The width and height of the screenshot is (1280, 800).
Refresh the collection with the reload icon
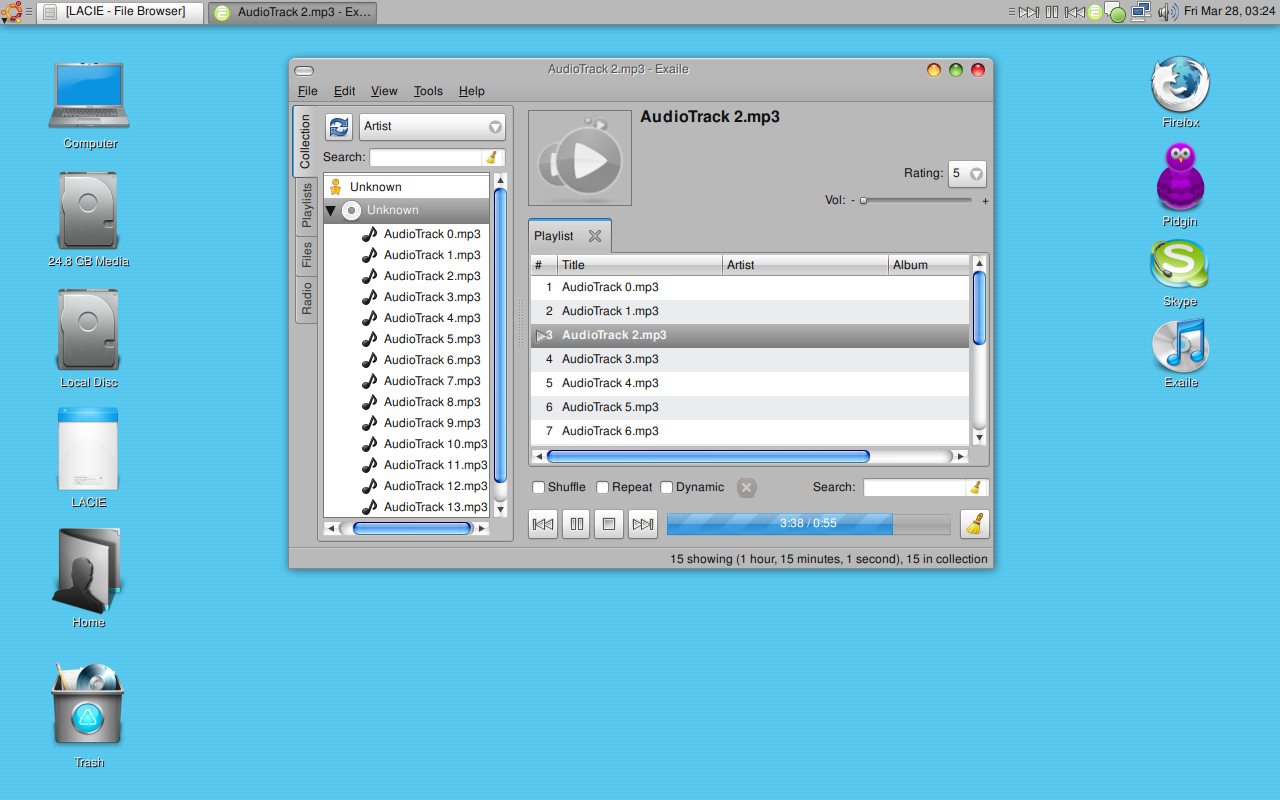[339, 127]
